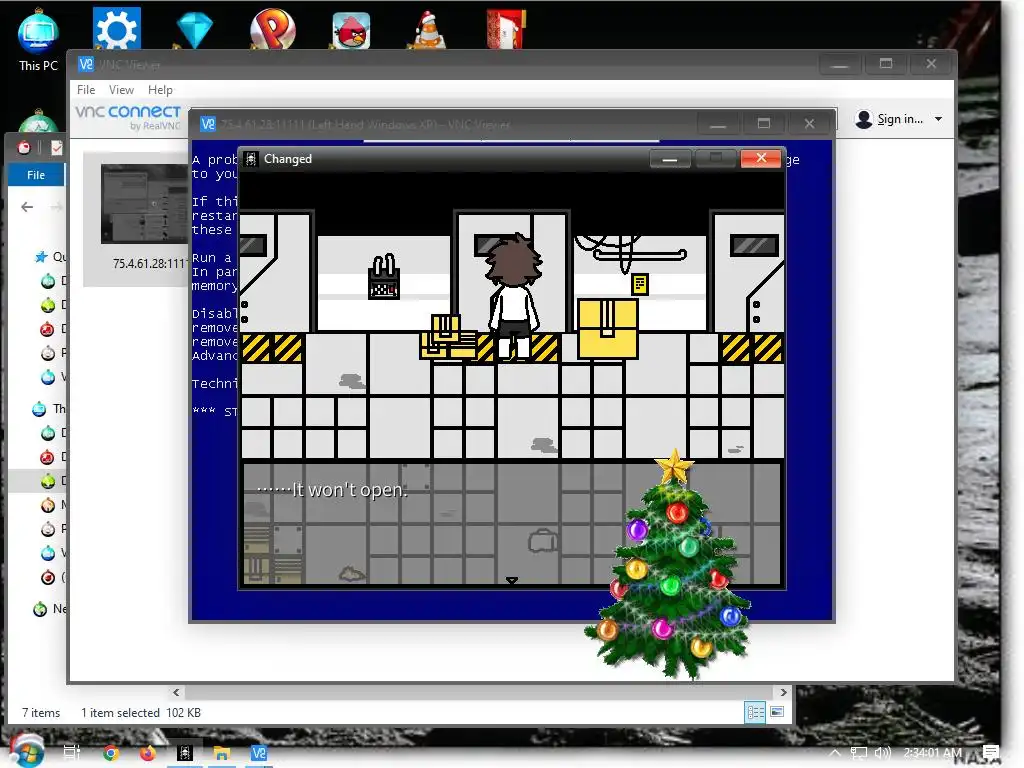The image size is (1024, 768).
Task: Open the volume tray icon
Action: [882, 753]
